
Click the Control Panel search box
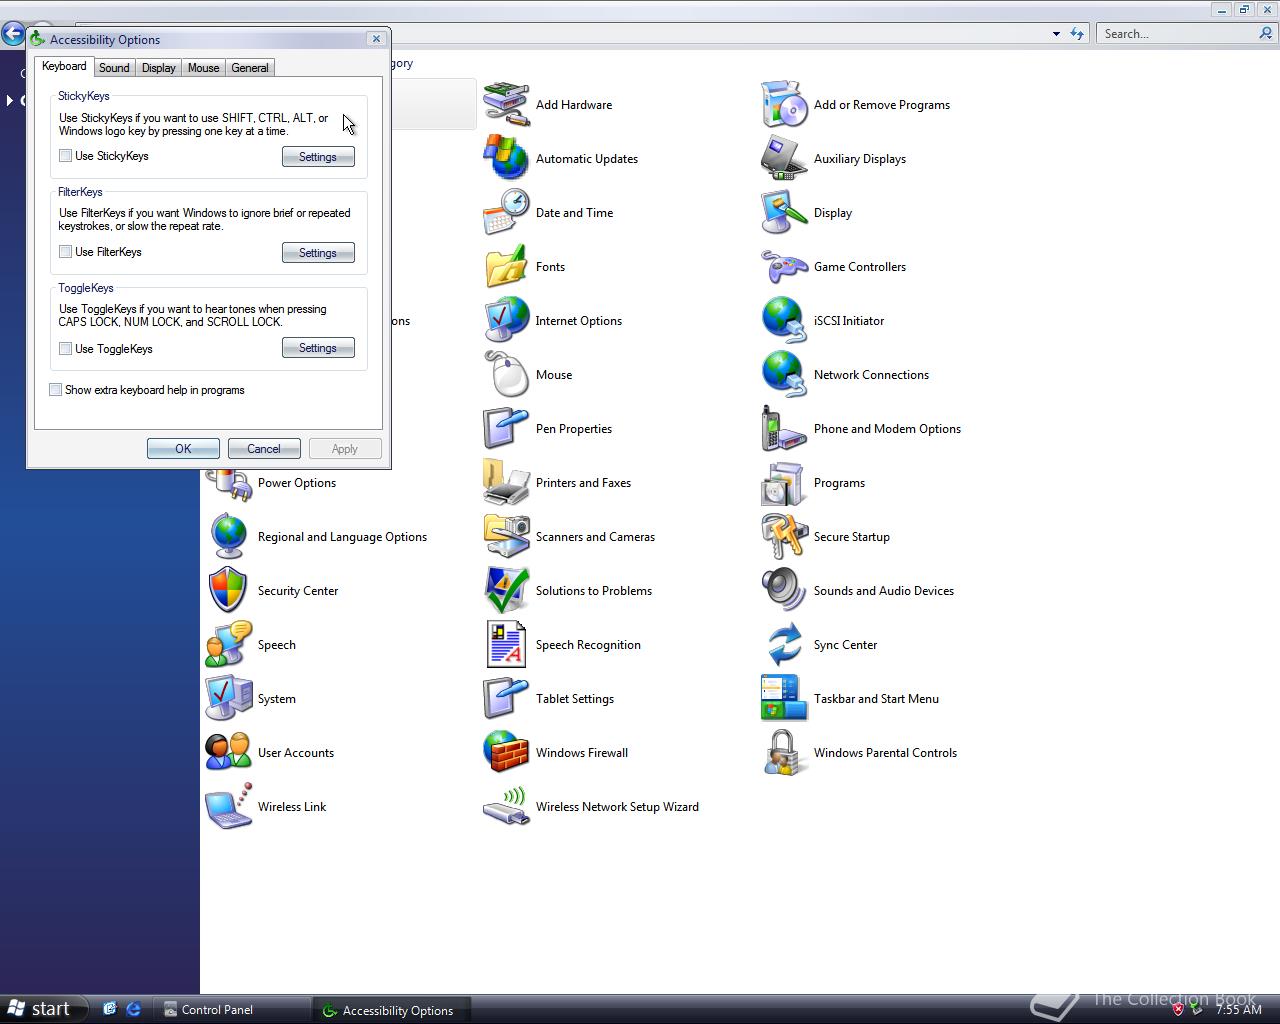1176,34
